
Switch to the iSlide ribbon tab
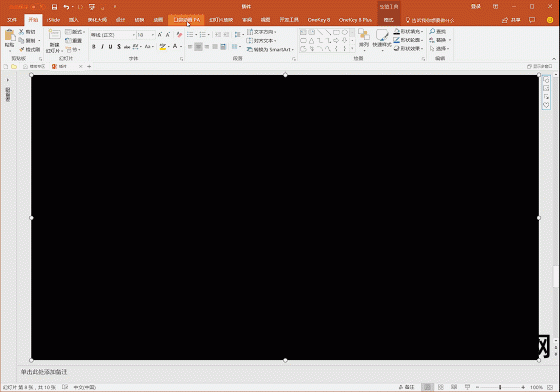click(x=54, y=20)
